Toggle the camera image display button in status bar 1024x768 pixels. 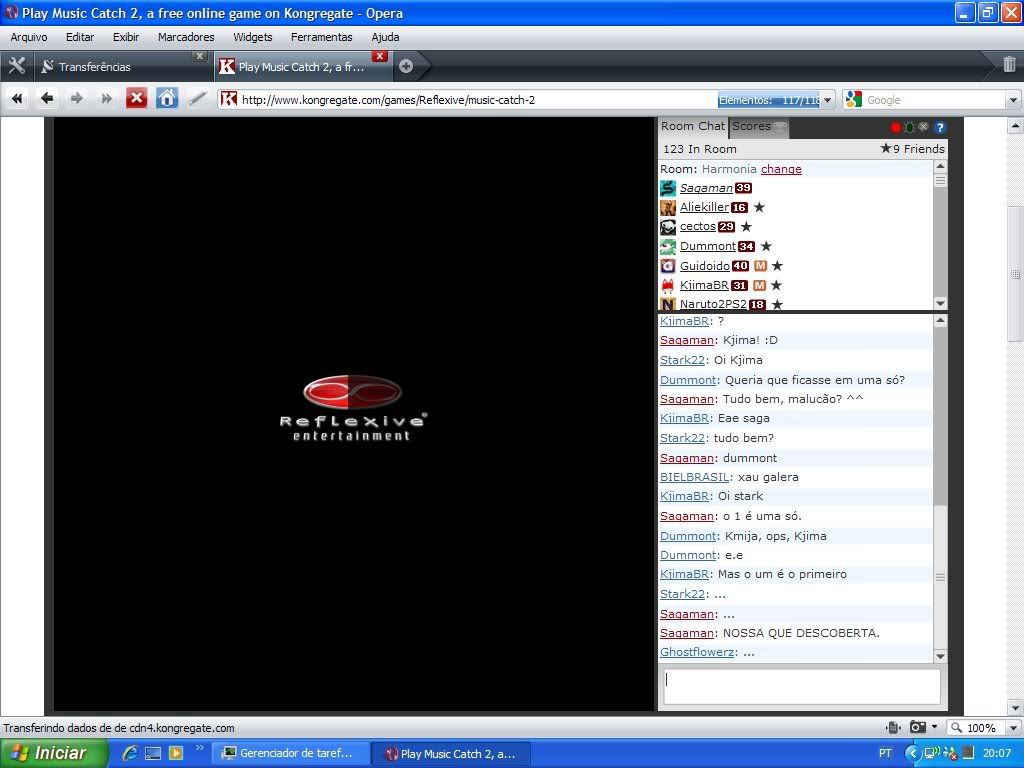(918, 728)
